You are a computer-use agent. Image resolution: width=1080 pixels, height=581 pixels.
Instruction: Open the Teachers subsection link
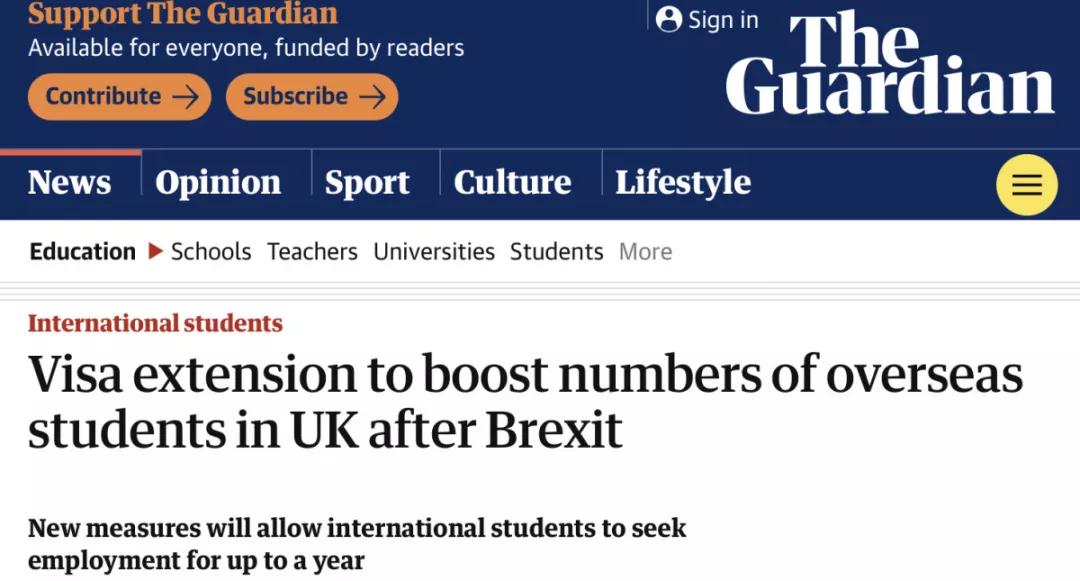tap(312, 251)
